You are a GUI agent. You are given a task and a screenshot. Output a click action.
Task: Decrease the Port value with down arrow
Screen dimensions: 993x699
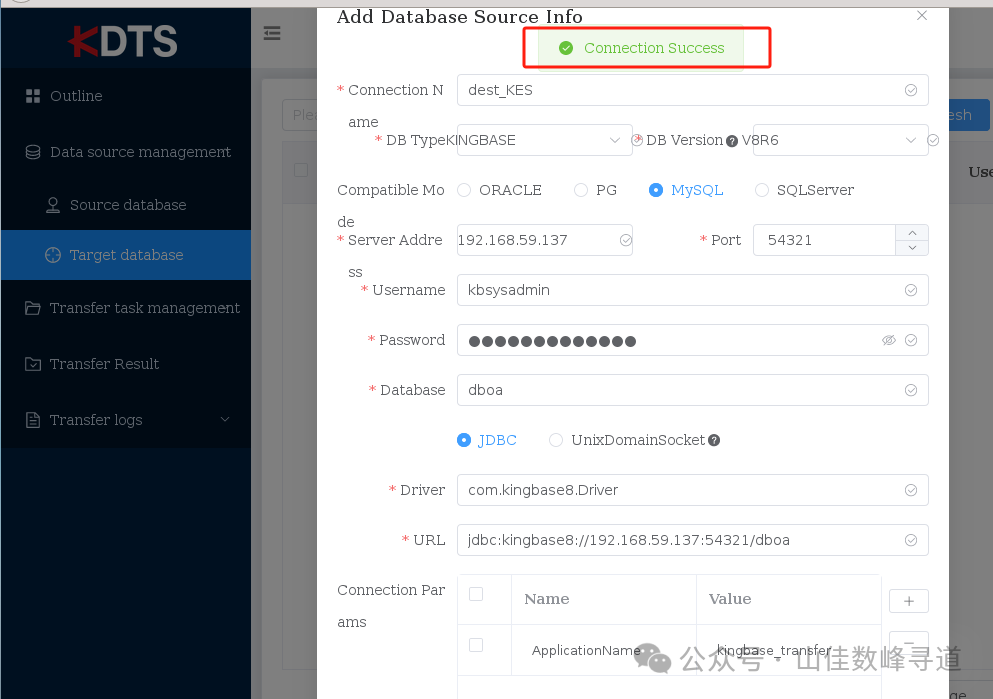click(x=912, y=248)
